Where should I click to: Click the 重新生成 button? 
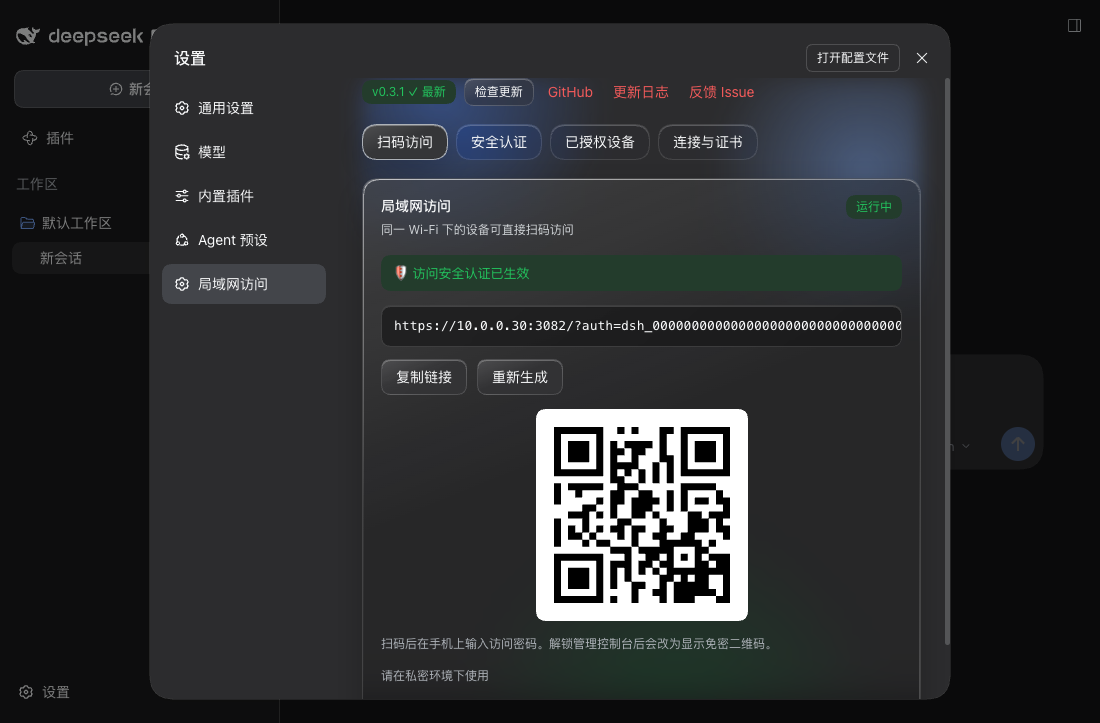point(520,377)
